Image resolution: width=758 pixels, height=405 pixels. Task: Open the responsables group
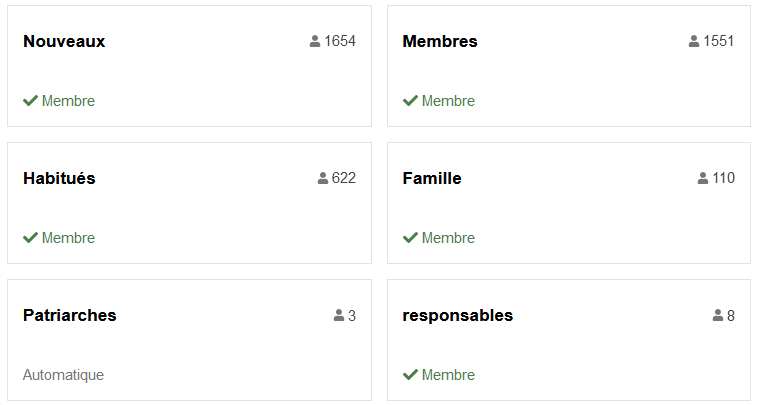pos(458,316)
